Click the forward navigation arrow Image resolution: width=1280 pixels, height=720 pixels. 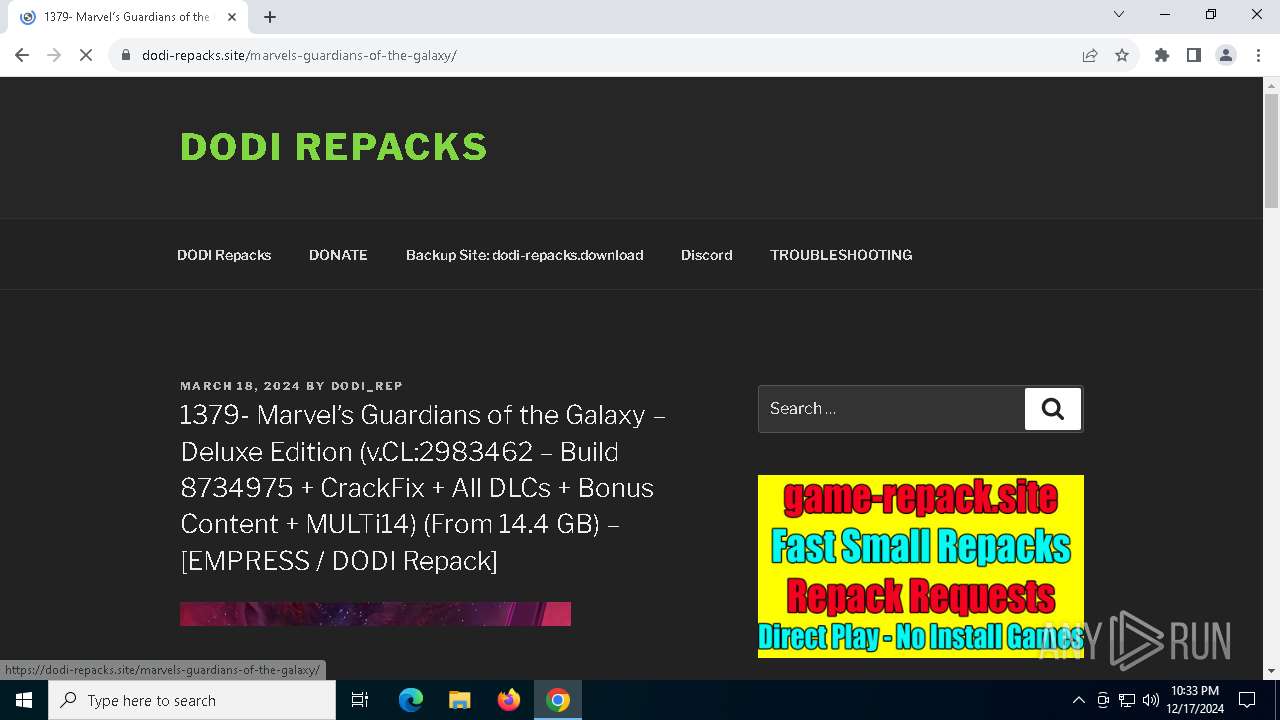coord(54,55)
